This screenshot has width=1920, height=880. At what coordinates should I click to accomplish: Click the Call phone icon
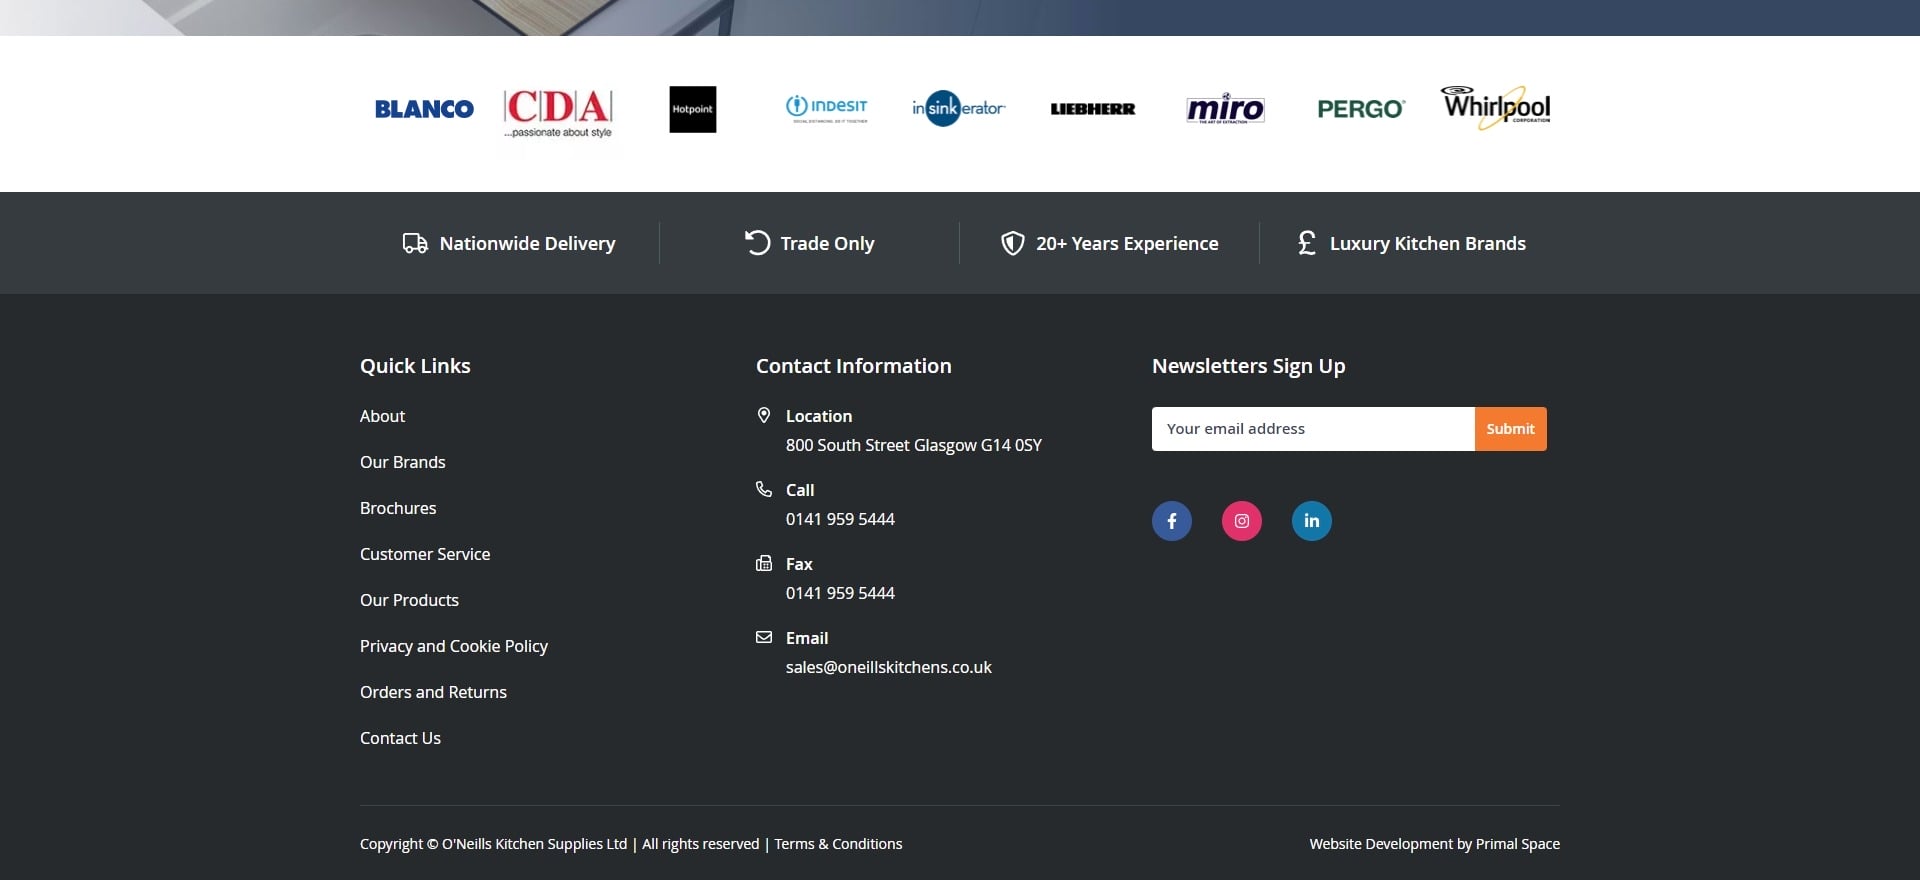coord(764,489)
